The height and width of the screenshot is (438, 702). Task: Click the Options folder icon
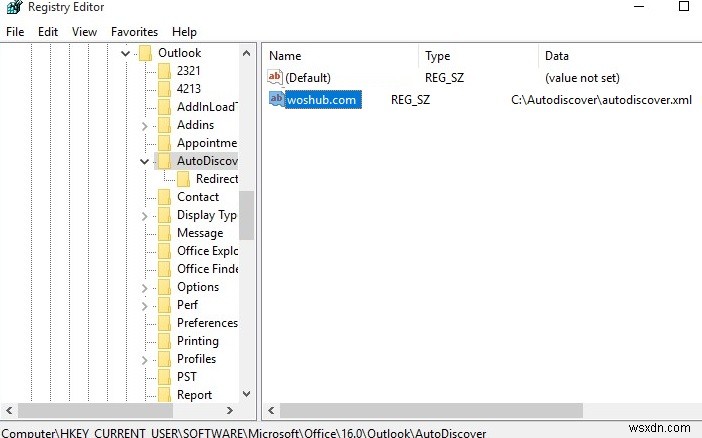coord(164,287)
